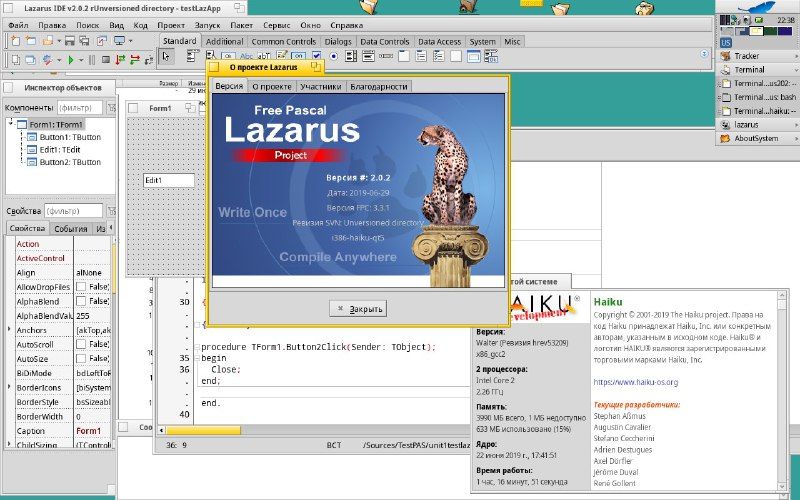The image size is (800, 500).
Task: Focus the Компоненты filter input field
Action: (x=80, y=108)
